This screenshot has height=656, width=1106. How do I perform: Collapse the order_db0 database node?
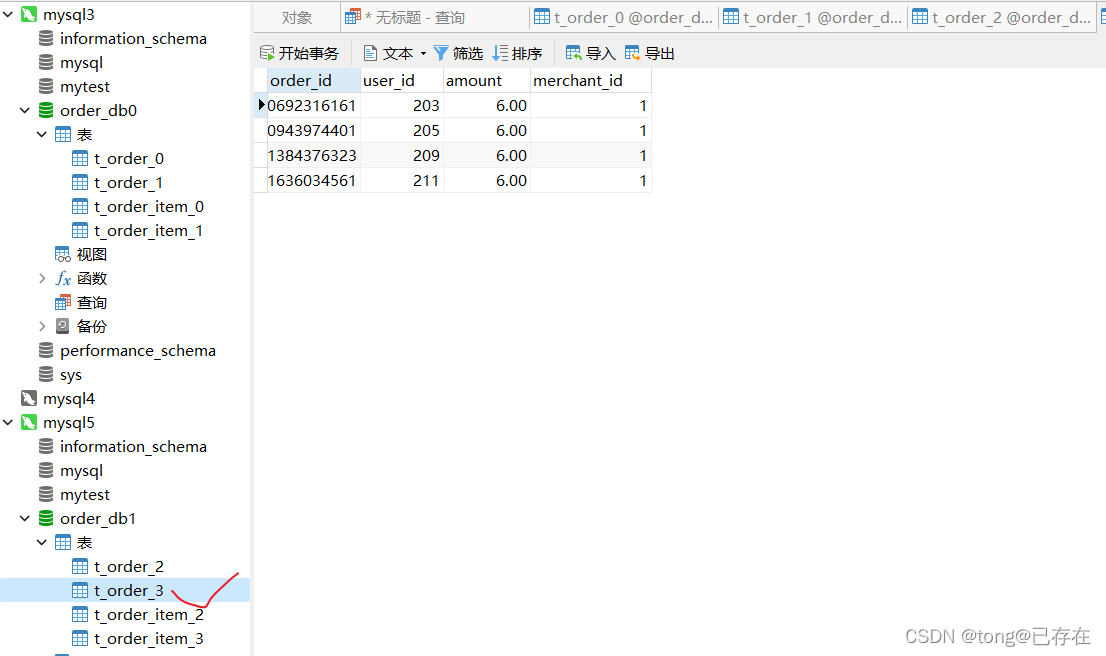[25, 110]
